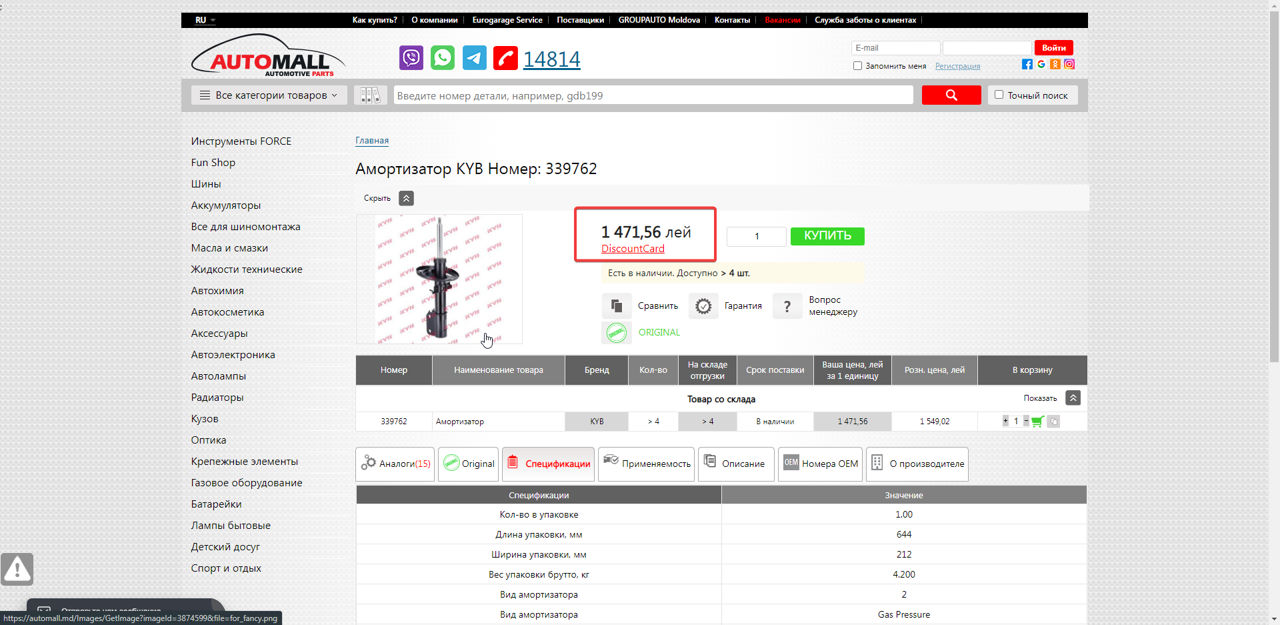Click the green shopping cart icon in product row
1280x625 pixels.
click(x=1037, y=421)
